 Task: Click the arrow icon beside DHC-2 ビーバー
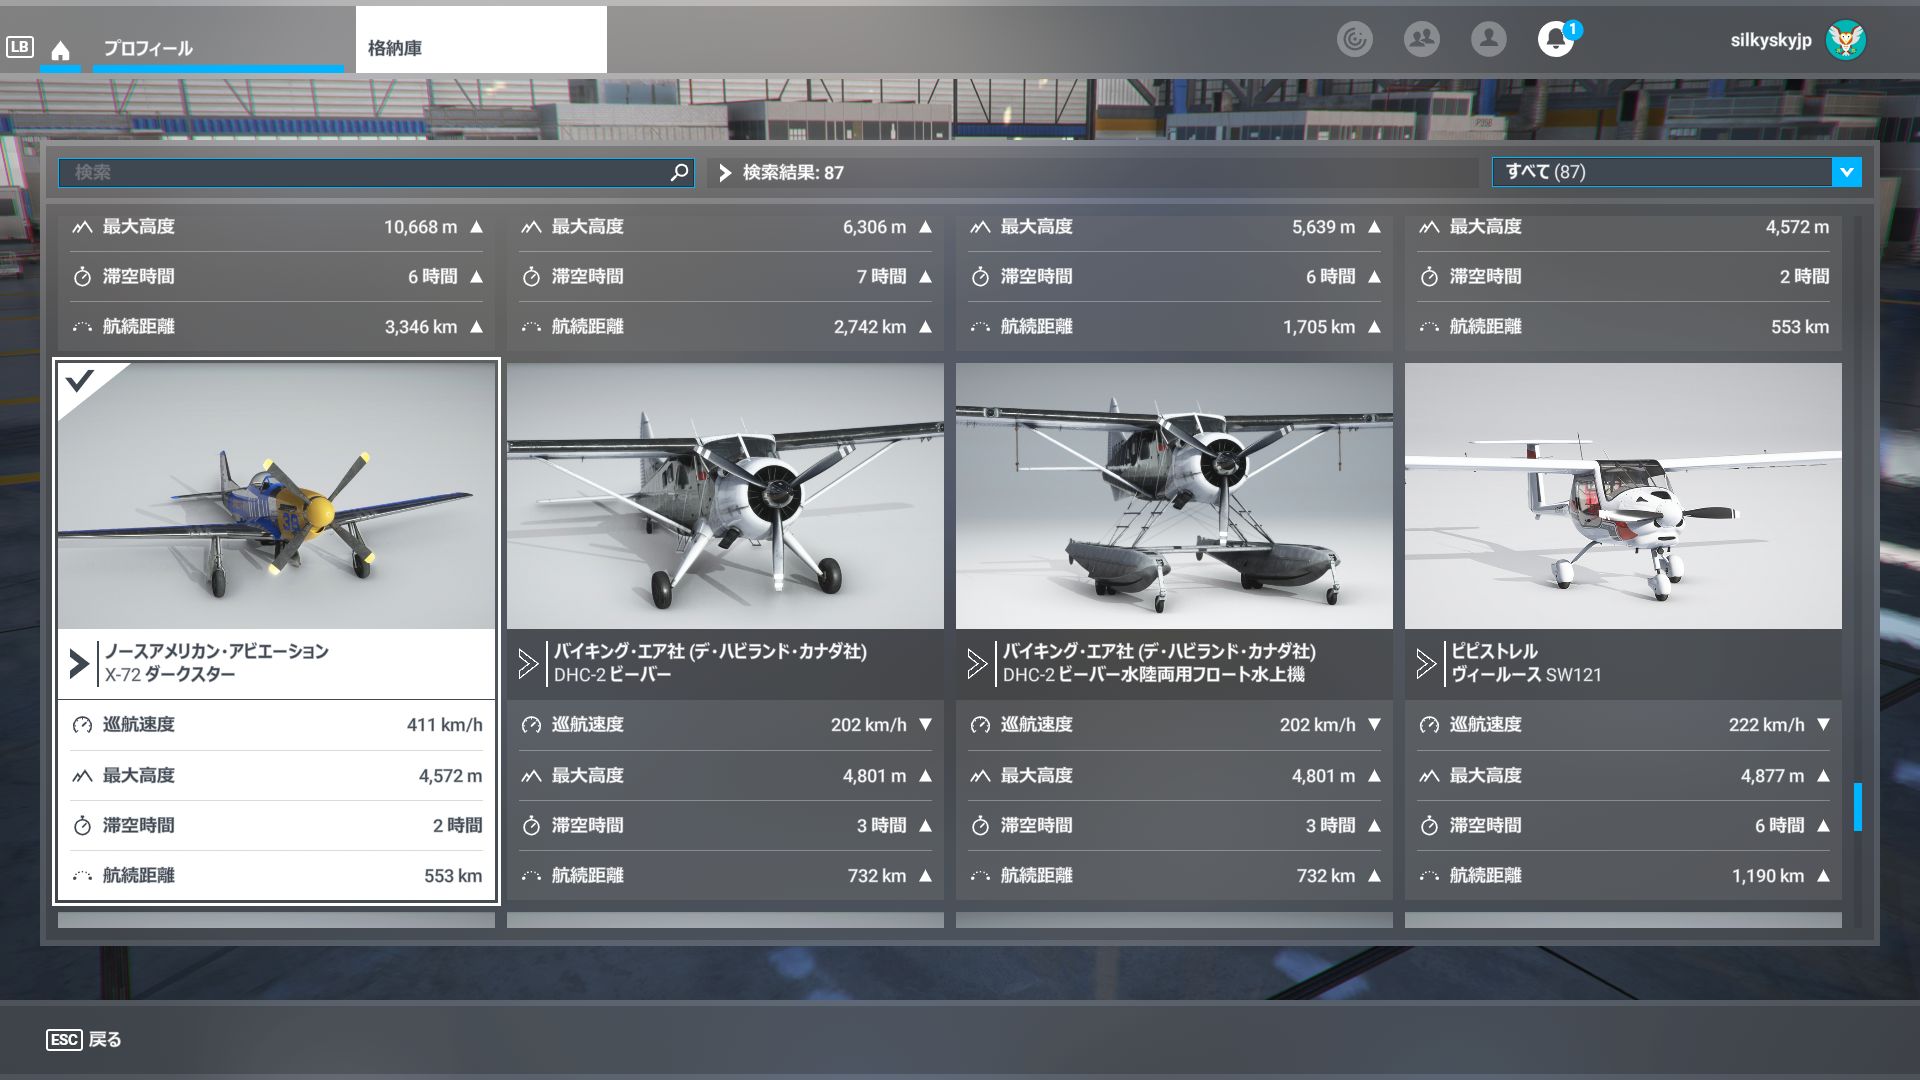(x=528, y=663)
